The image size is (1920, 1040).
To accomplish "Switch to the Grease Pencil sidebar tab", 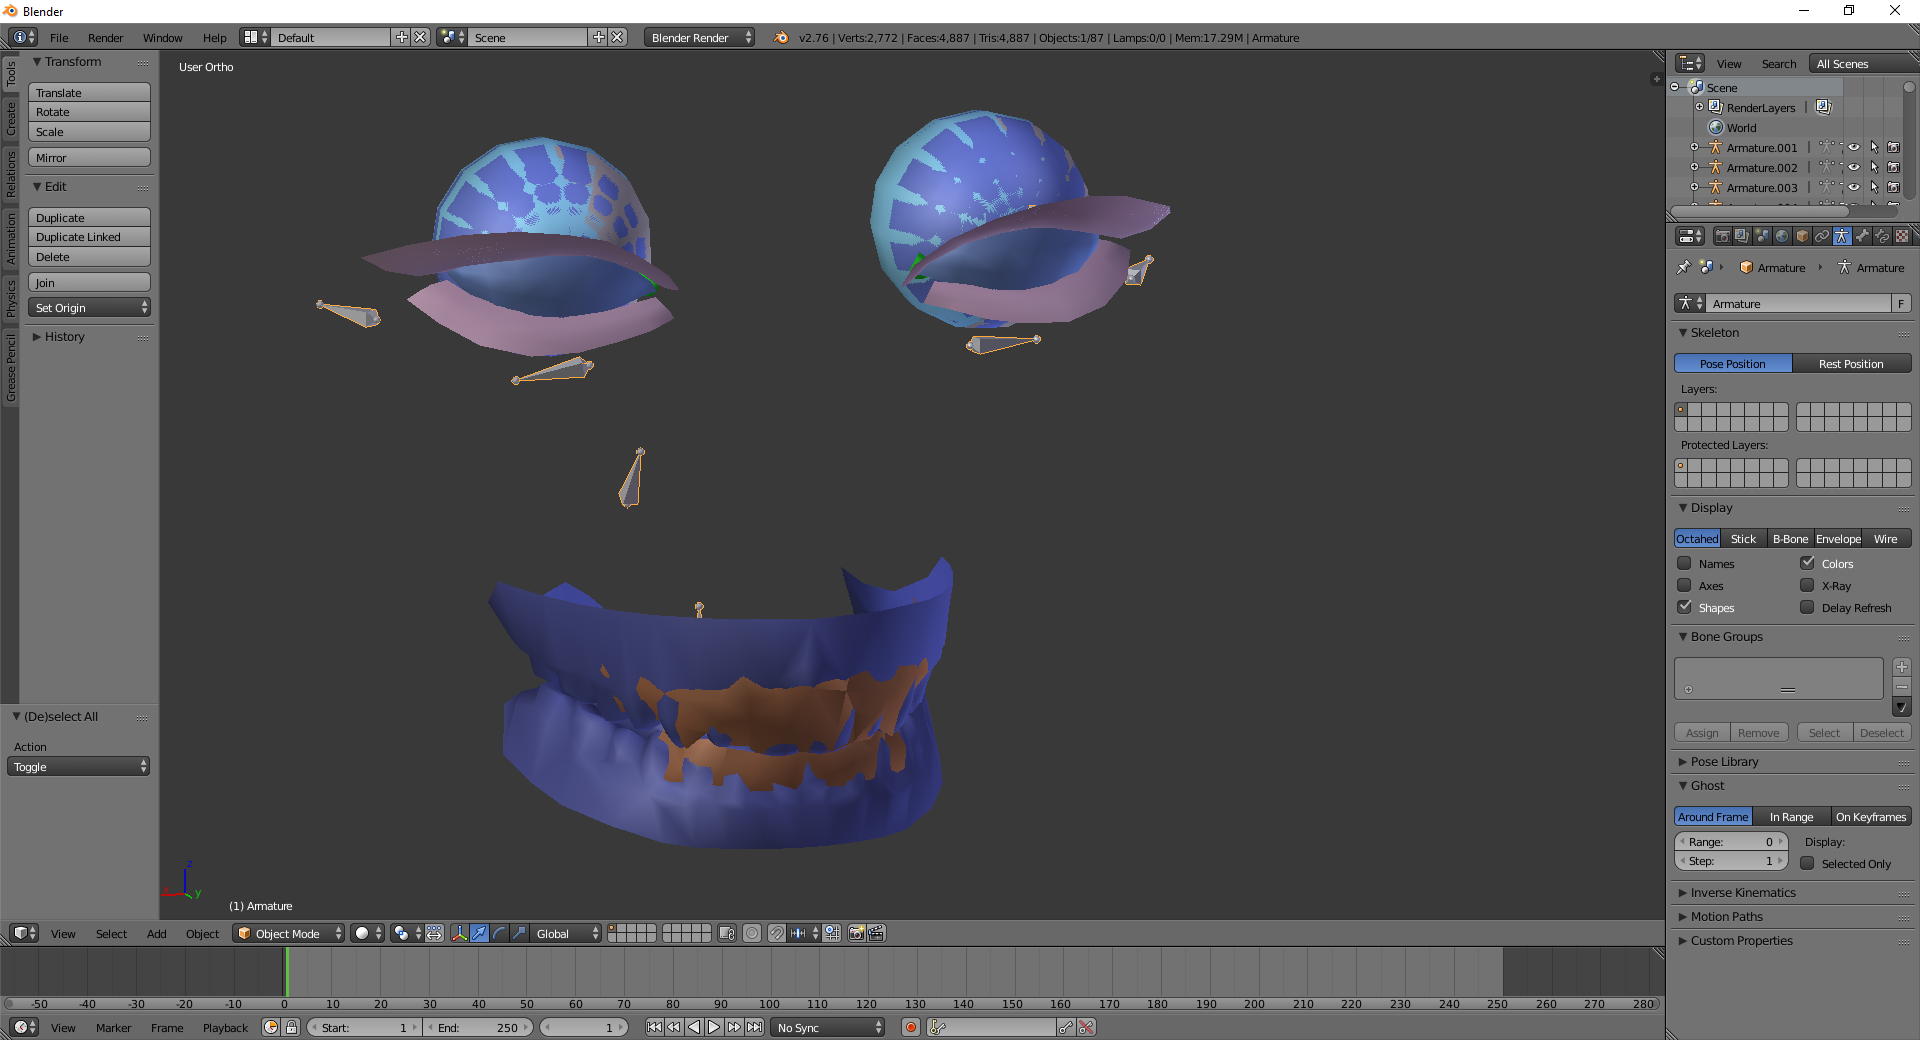I will point(10,368).
